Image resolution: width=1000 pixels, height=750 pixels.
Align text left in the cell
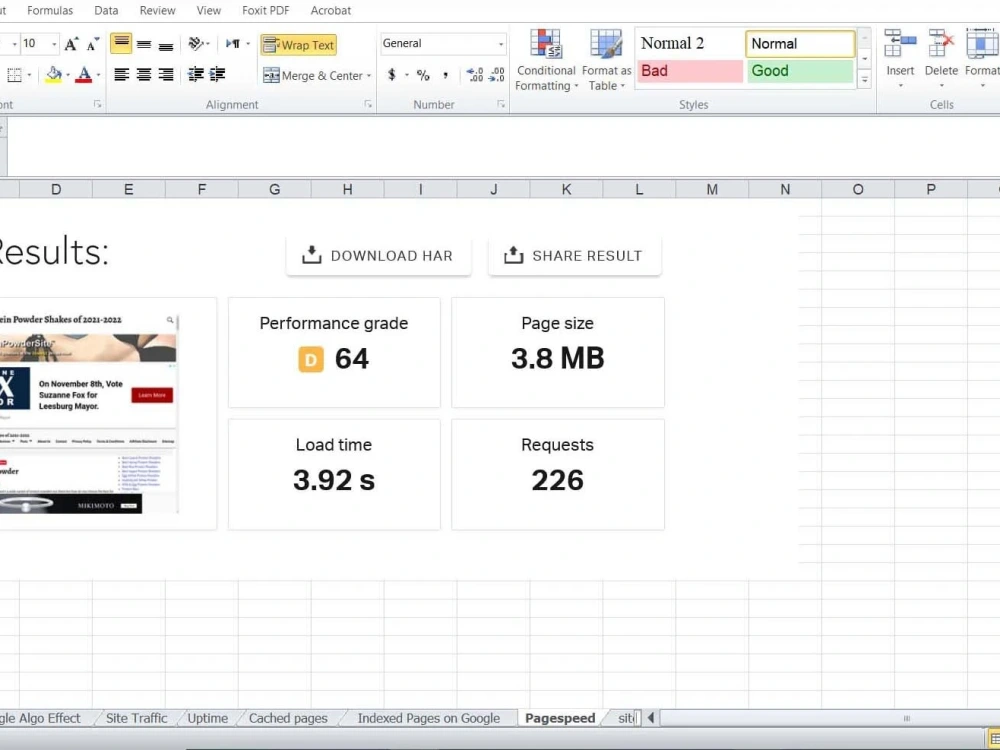(x=121, y=75)
